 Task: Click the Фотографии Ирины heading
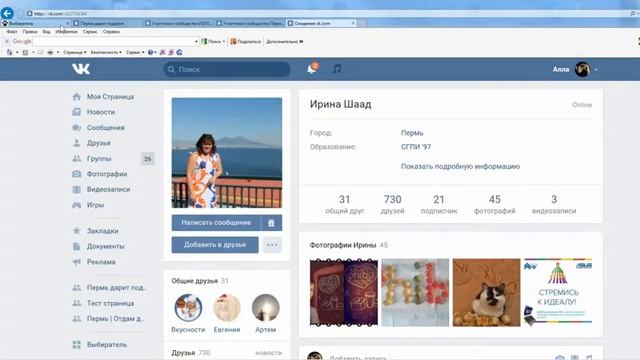click(x=342, y=245)
